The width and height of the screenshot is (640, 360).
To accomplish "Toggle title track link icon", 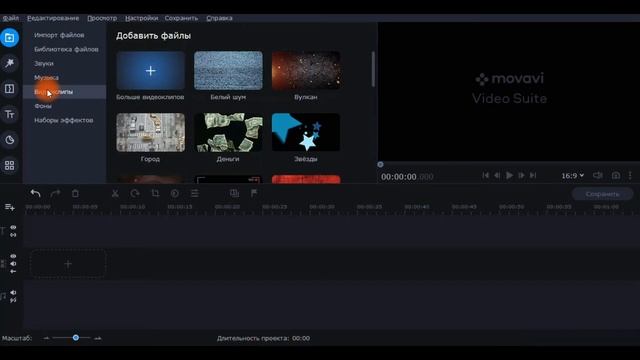I will tap(13, 235).
